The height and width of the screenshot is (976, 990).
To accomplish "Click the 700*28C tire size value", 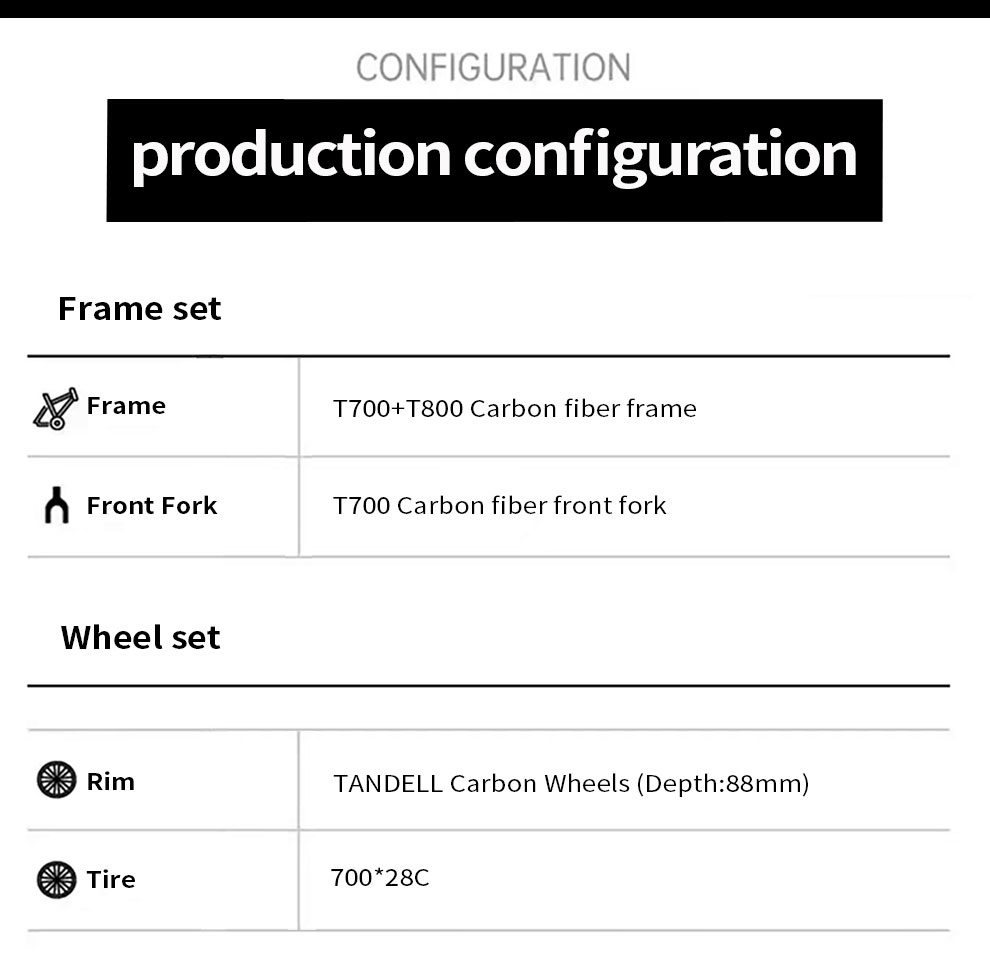I will [x=380, y=878].
